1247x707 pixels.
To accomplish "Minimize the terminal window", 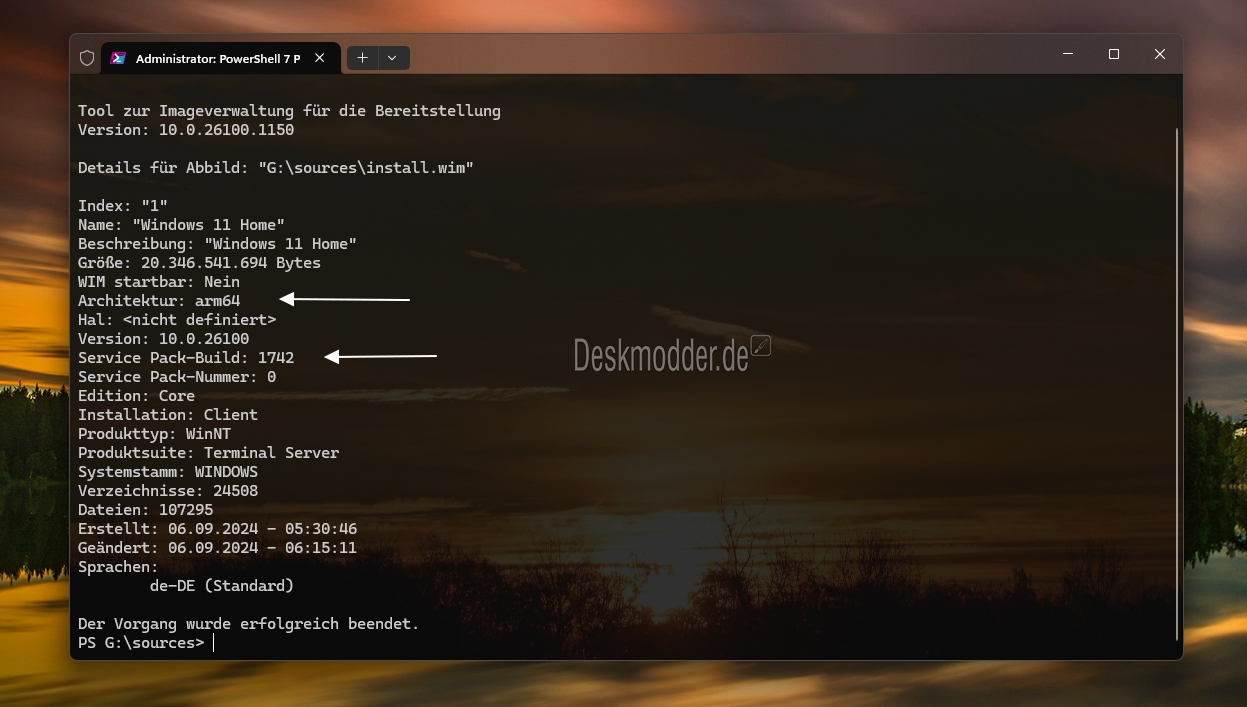I will coord(1068,54).
